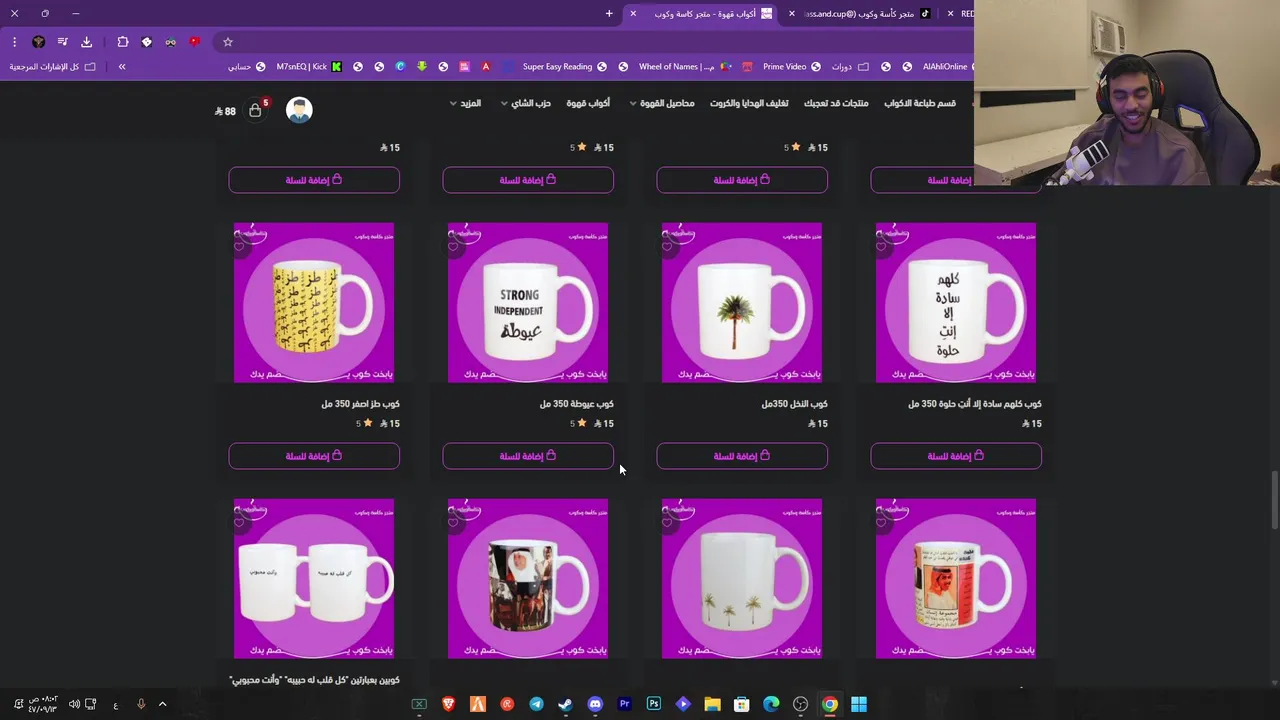
Task: Click the Chrome profile avatar icon
Action: [x=38, y=42]
